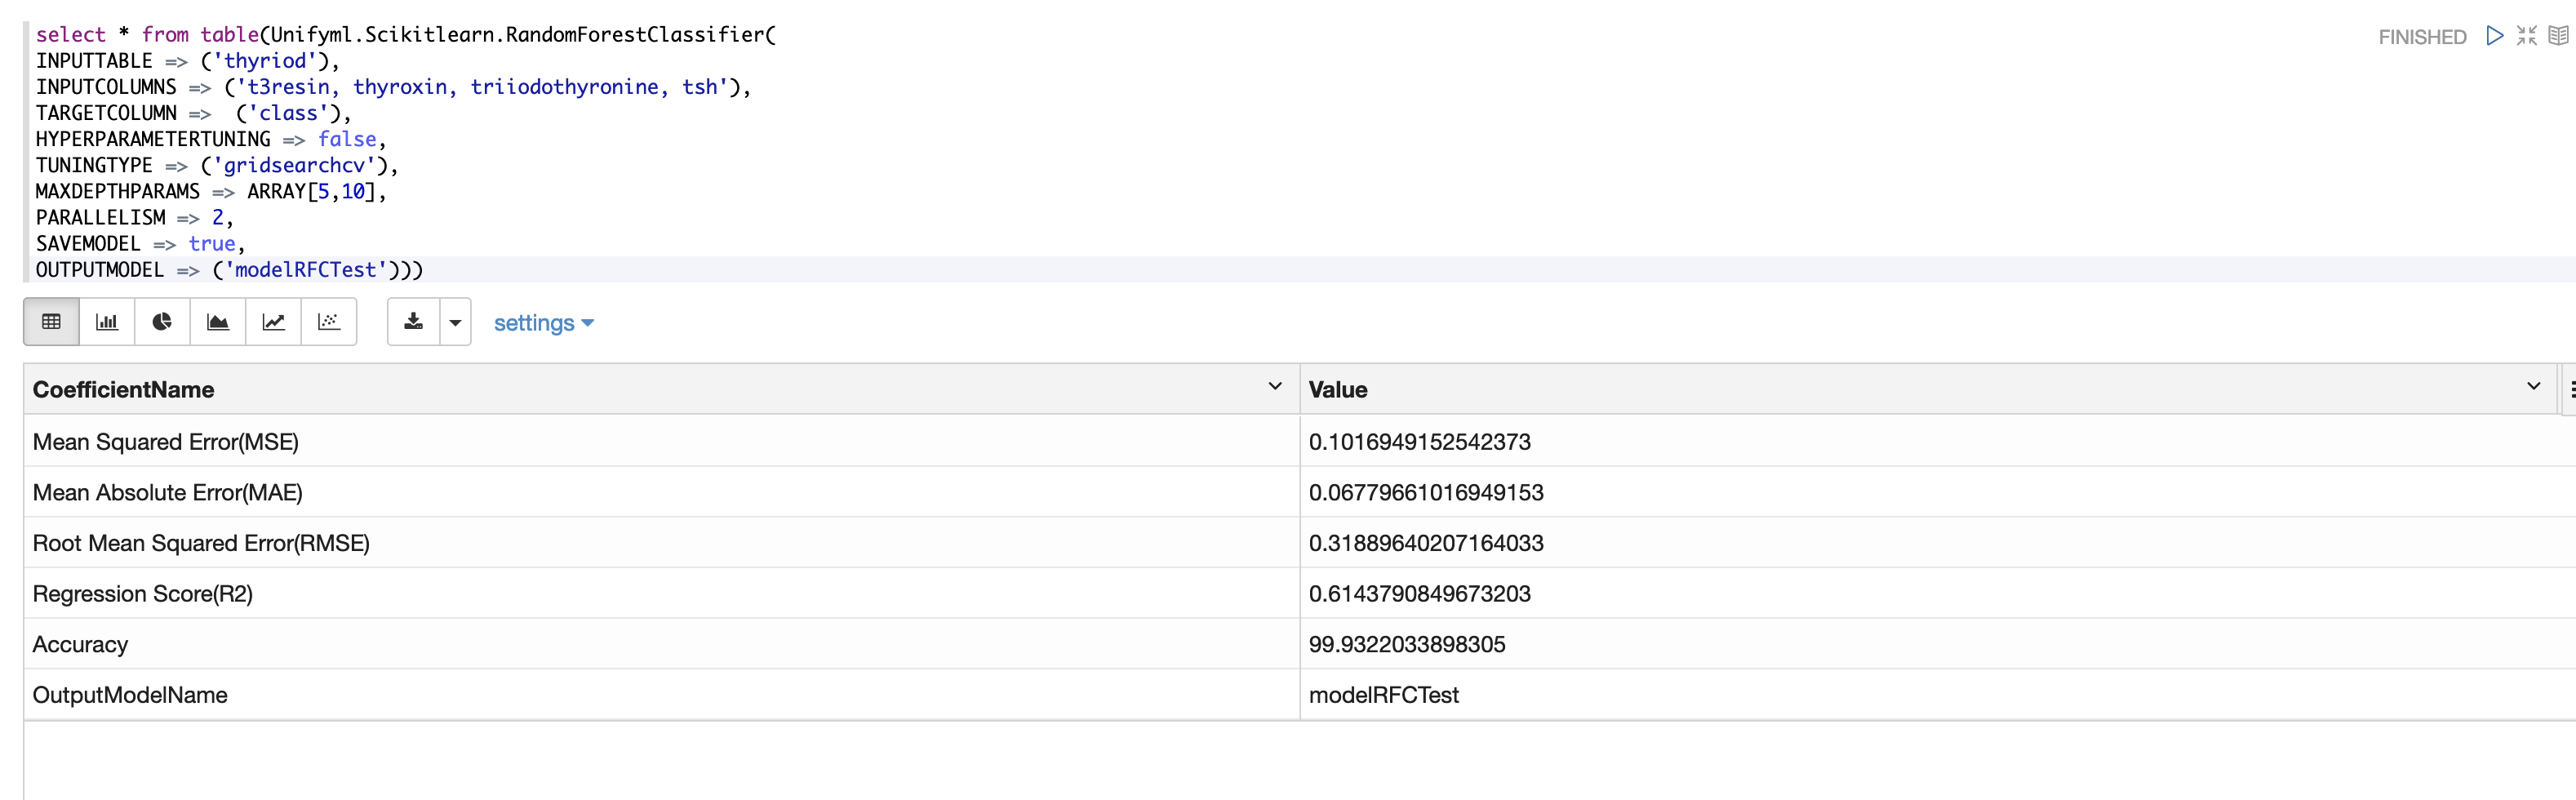Click FINISHED paragraph status
This screenshot has width=2576, height=800.
[x=2422, y=37]
